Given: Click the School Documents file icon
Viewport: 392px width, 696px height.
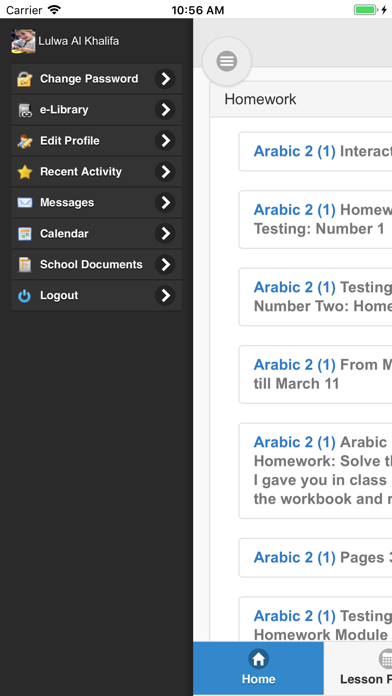Looking at the screenshot, I should point(24,265).
